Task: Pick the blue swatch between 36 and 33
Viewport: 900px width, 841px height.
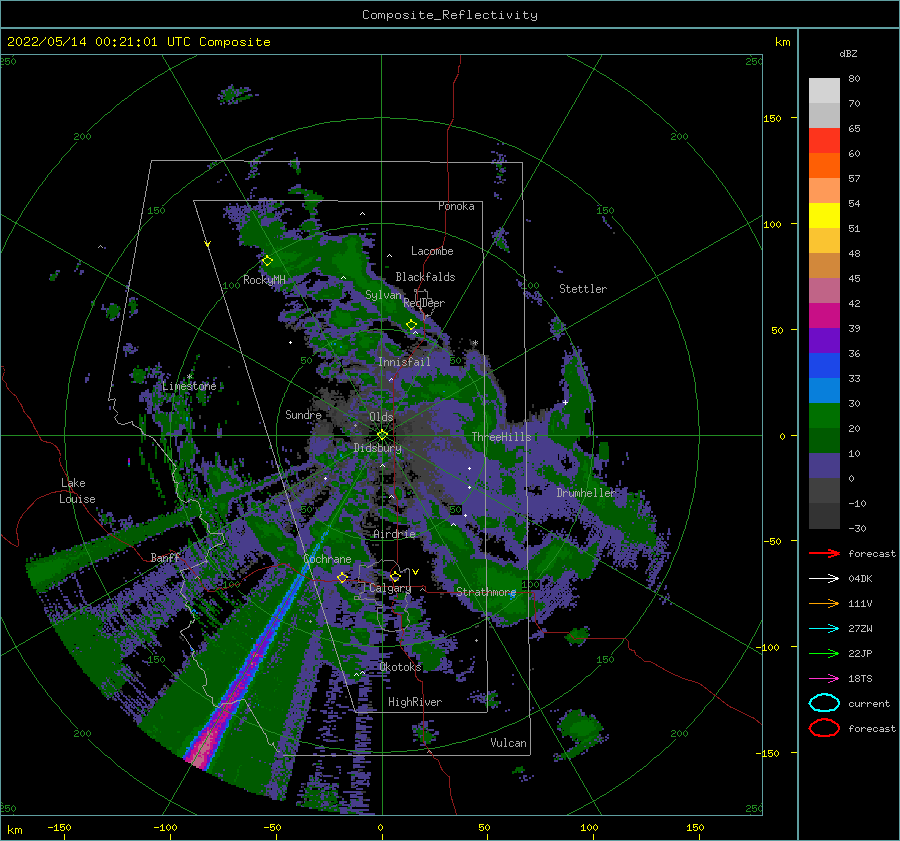Action: pos(824,365)
